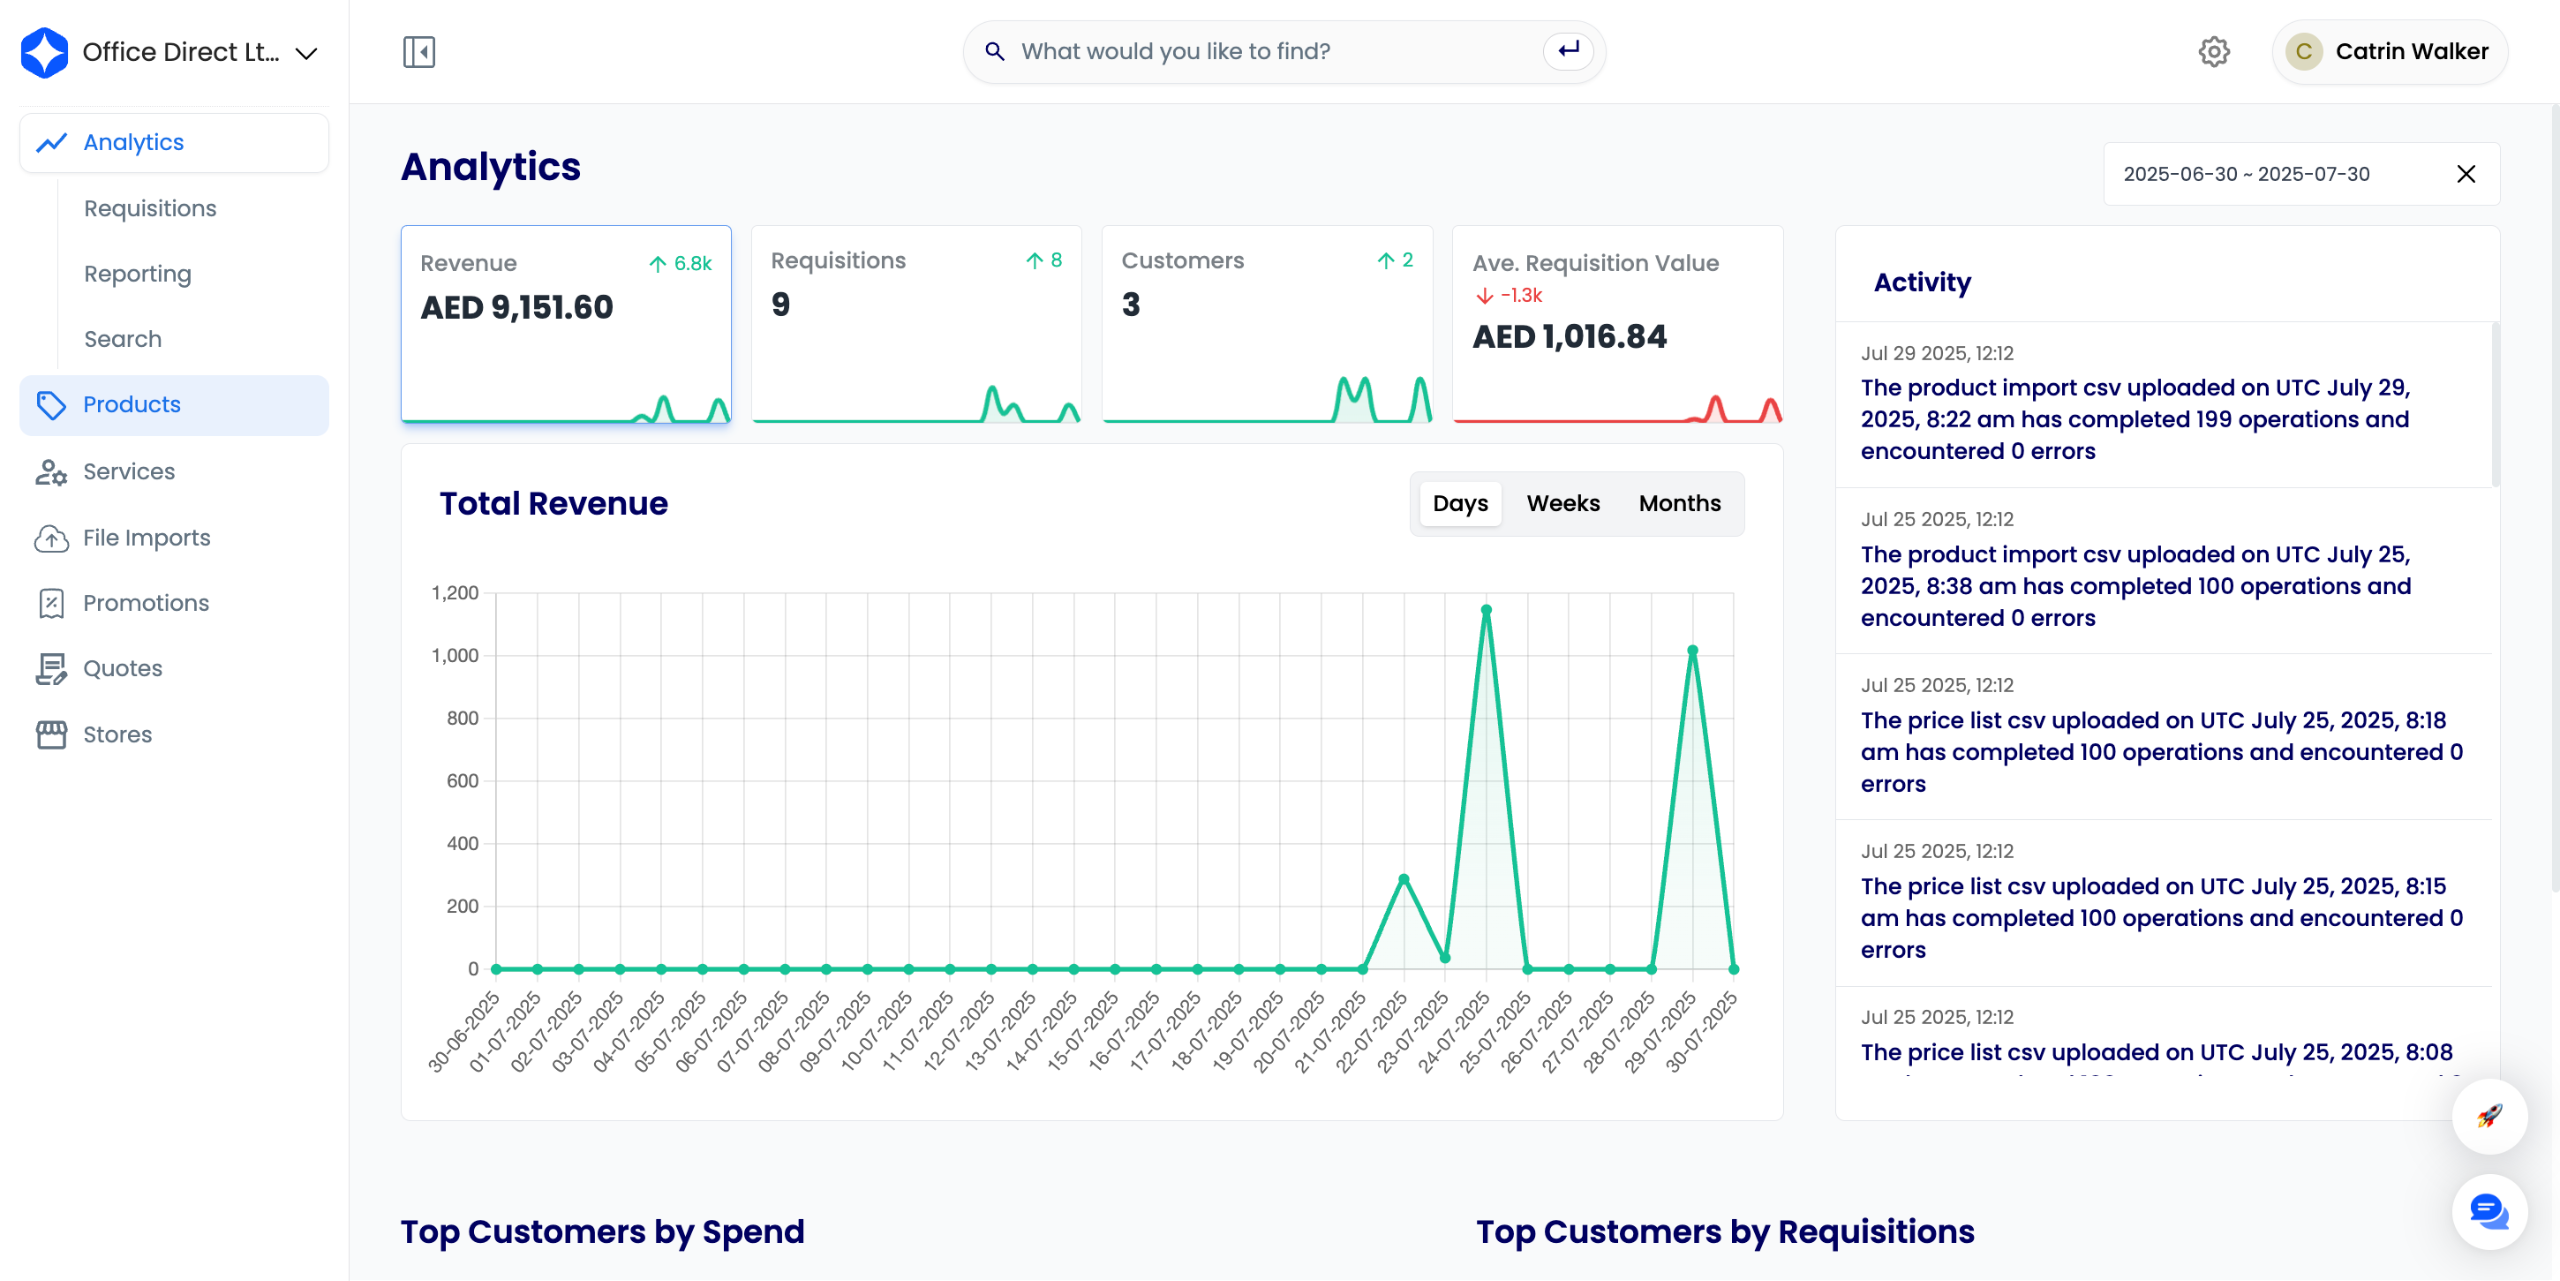Open the date range picker
Viewport: 2560px width, 1281px height.
pos(2246,174)
